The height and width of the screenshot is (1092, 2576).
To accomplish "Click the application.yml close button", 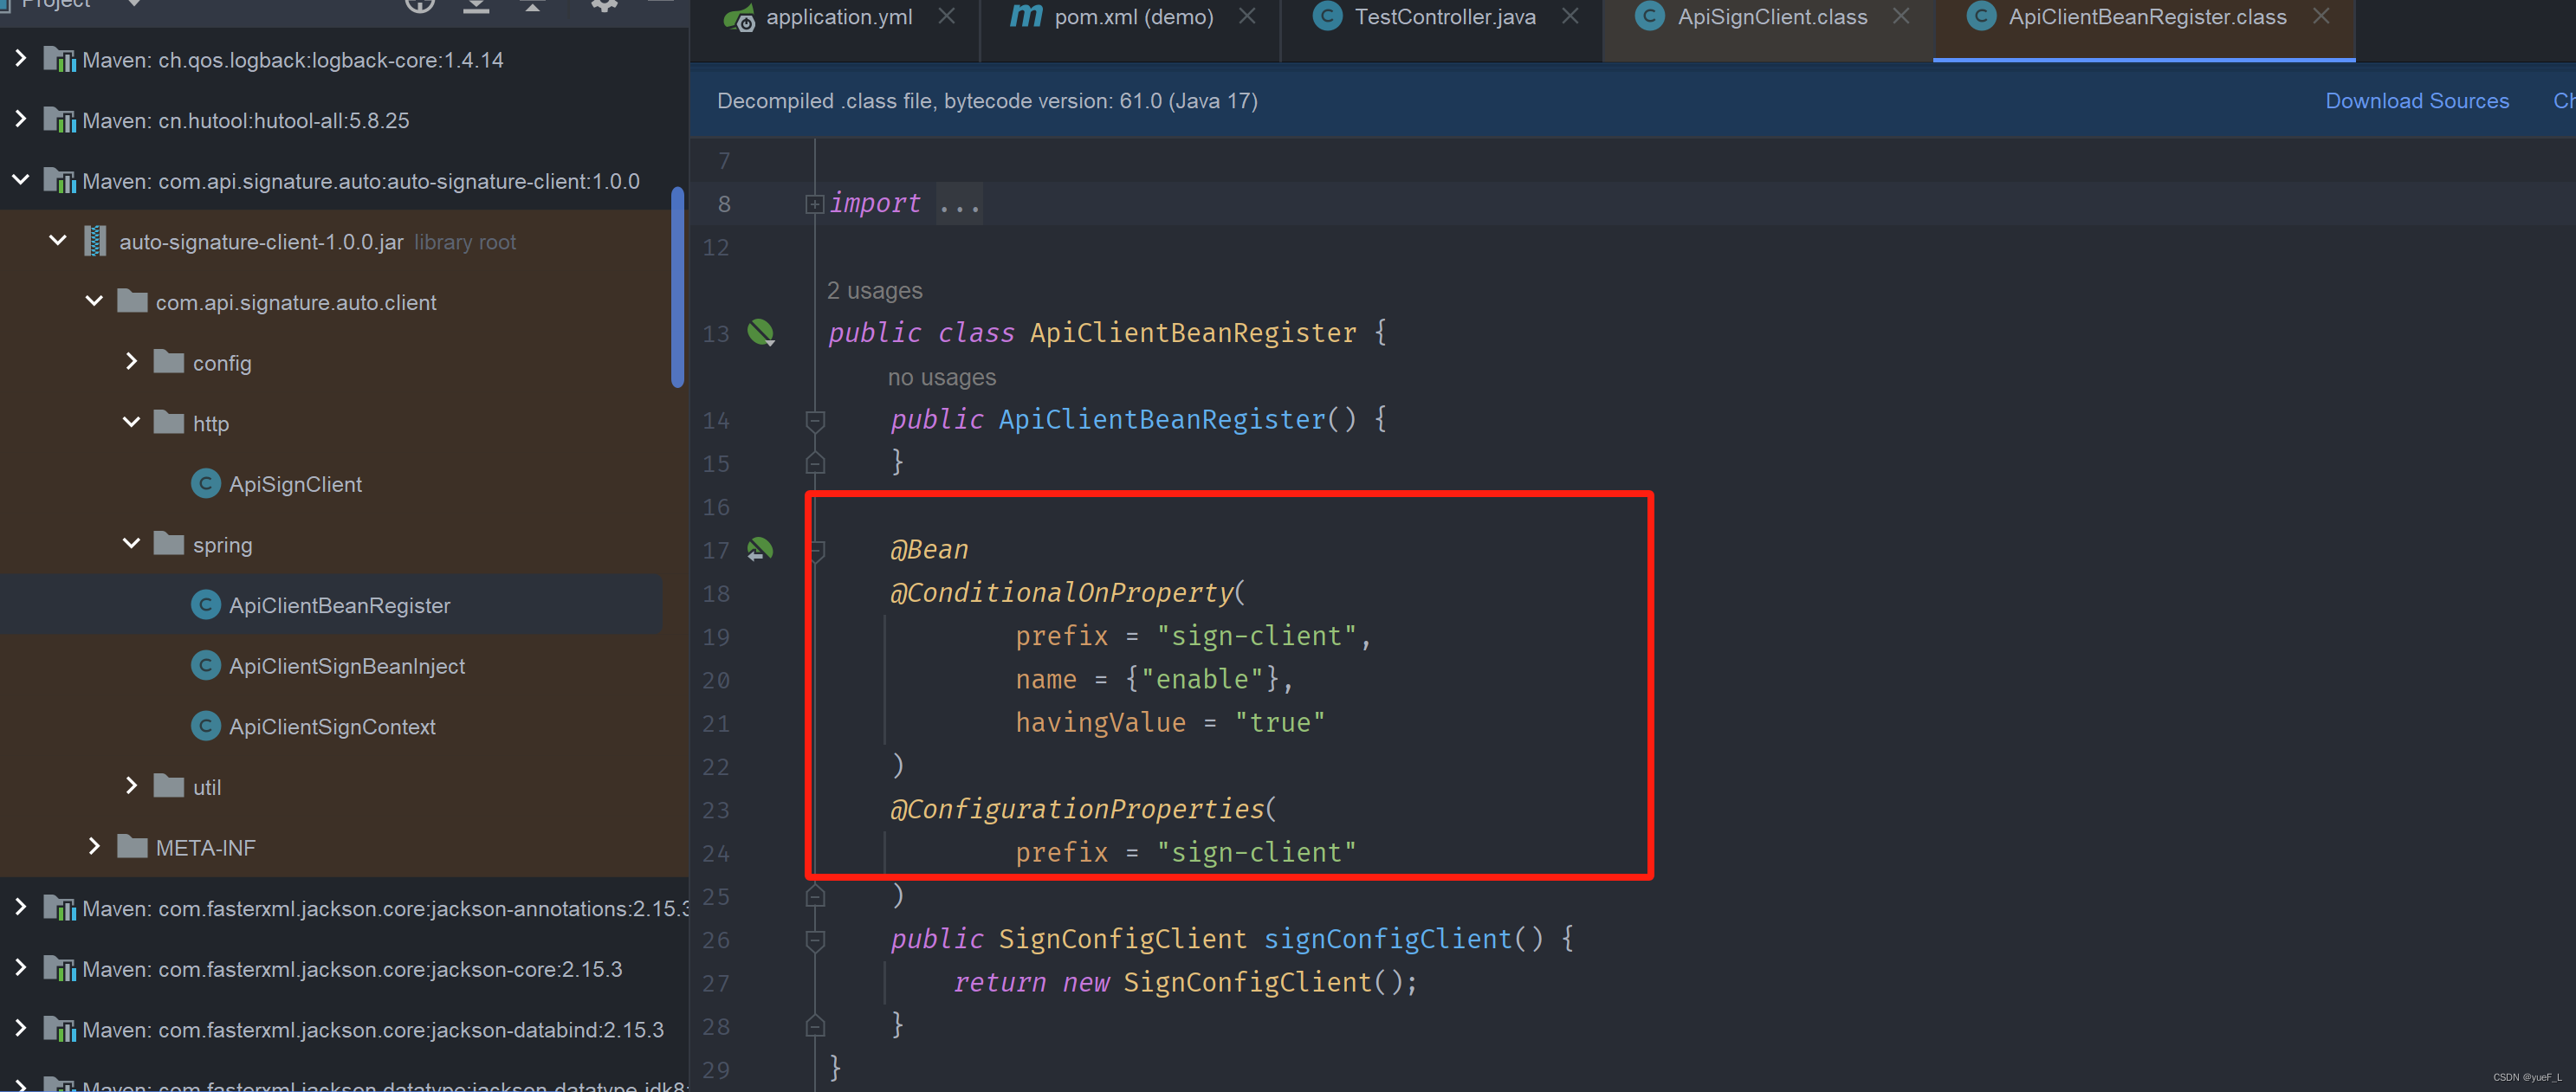I will (x=946, y=16).
